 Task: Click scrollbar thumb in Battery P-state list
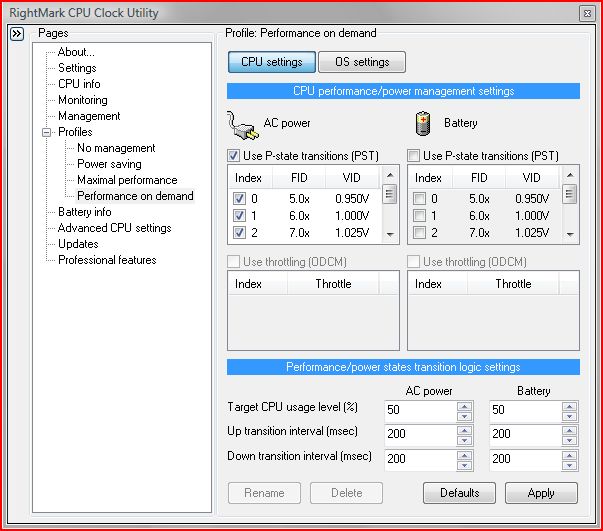point(570,194)
